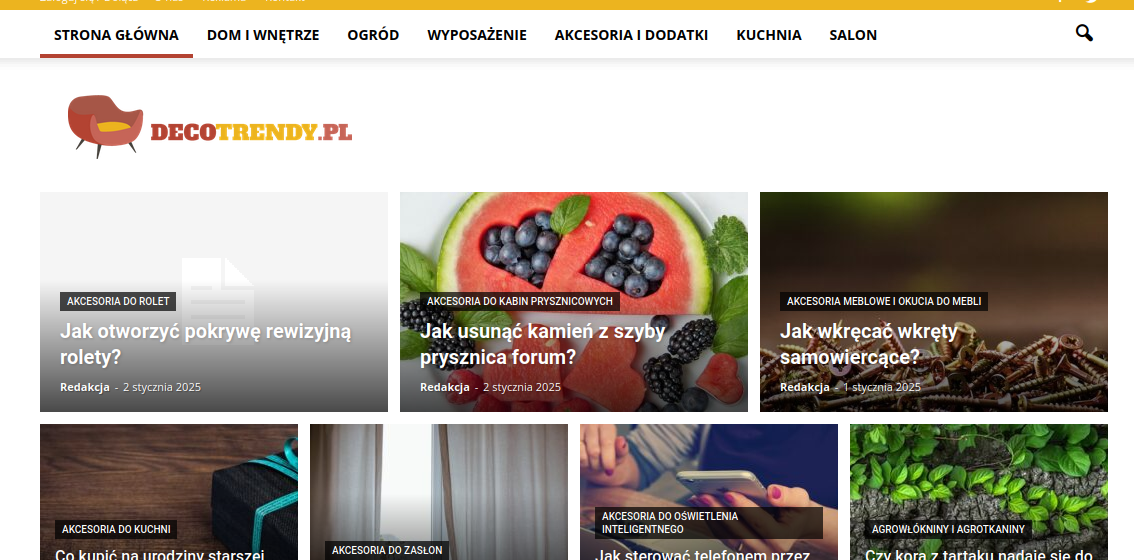Open article about pokrywę rewizyjną rolety
1134x560 pixels.
[205, 344]
